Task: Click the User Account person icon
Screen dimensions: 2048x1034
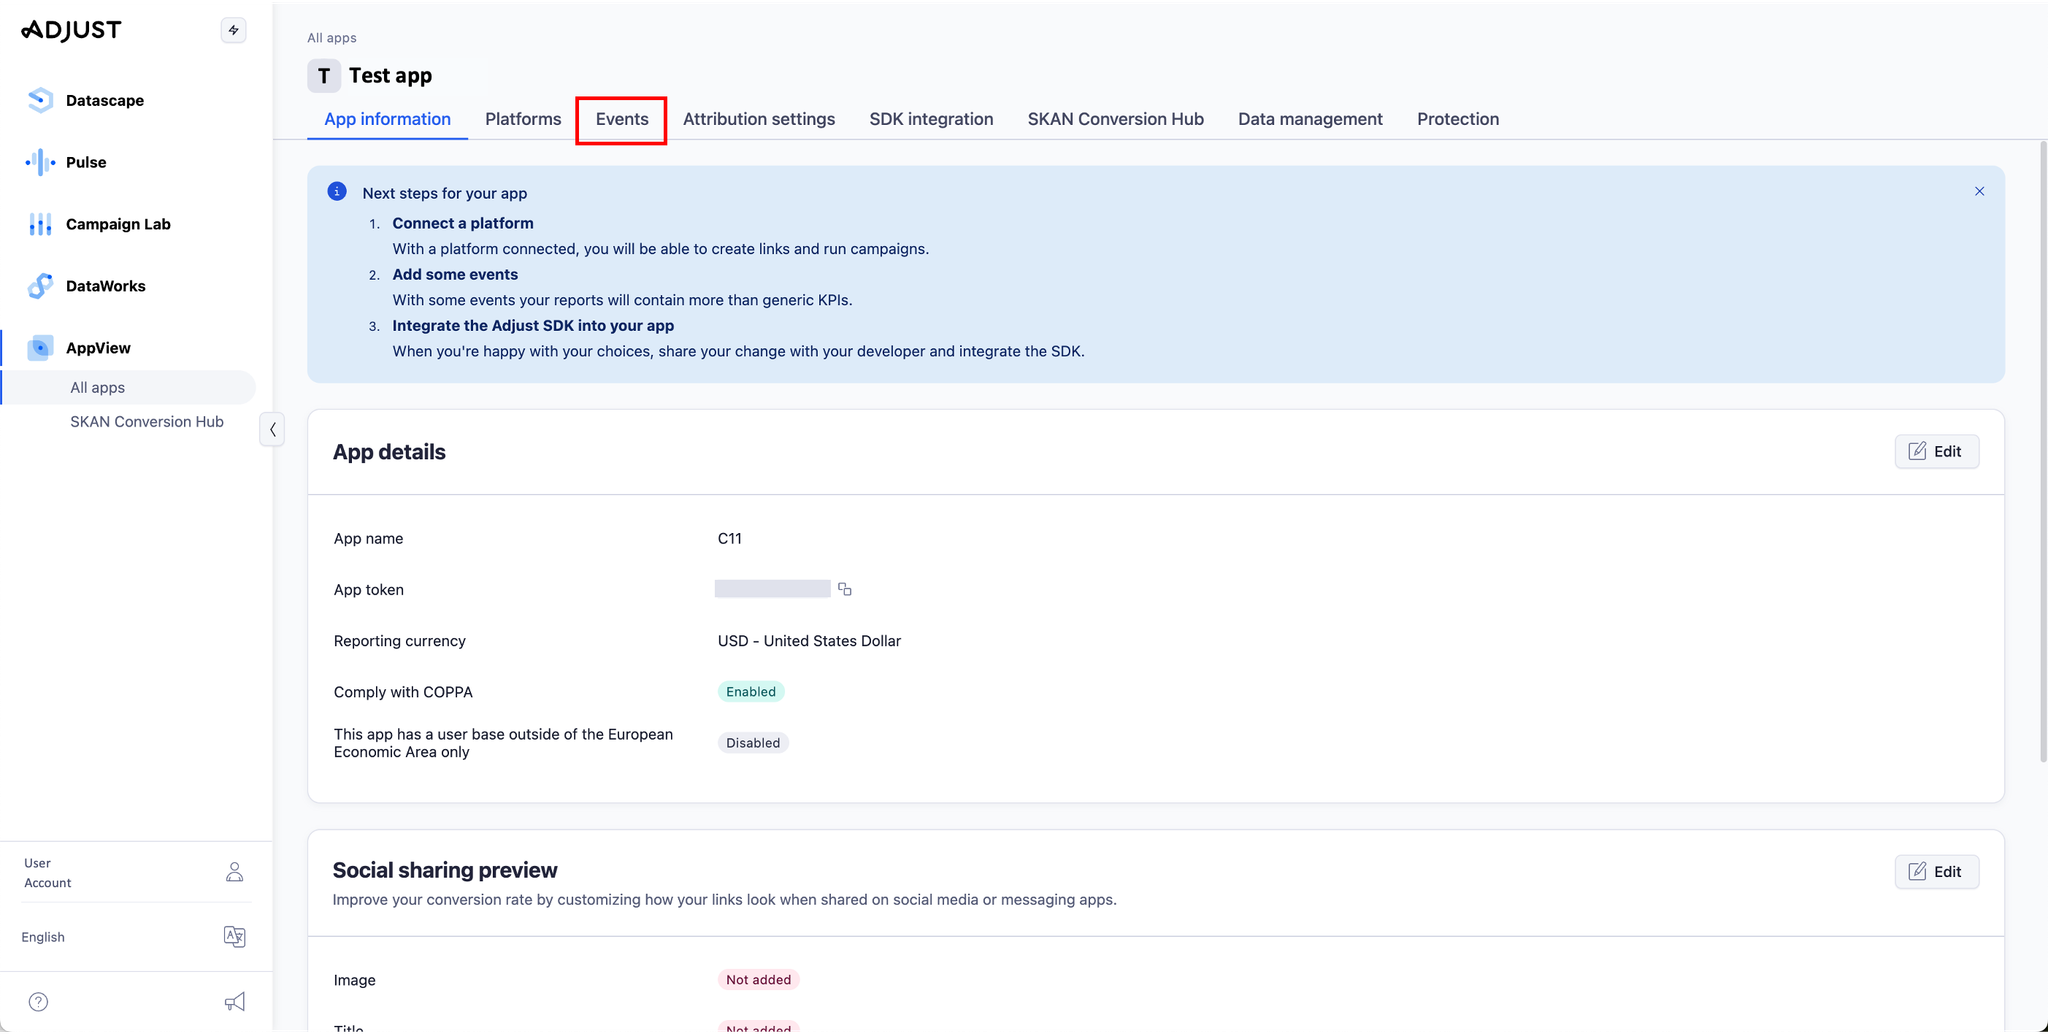Action: point(235,872)
